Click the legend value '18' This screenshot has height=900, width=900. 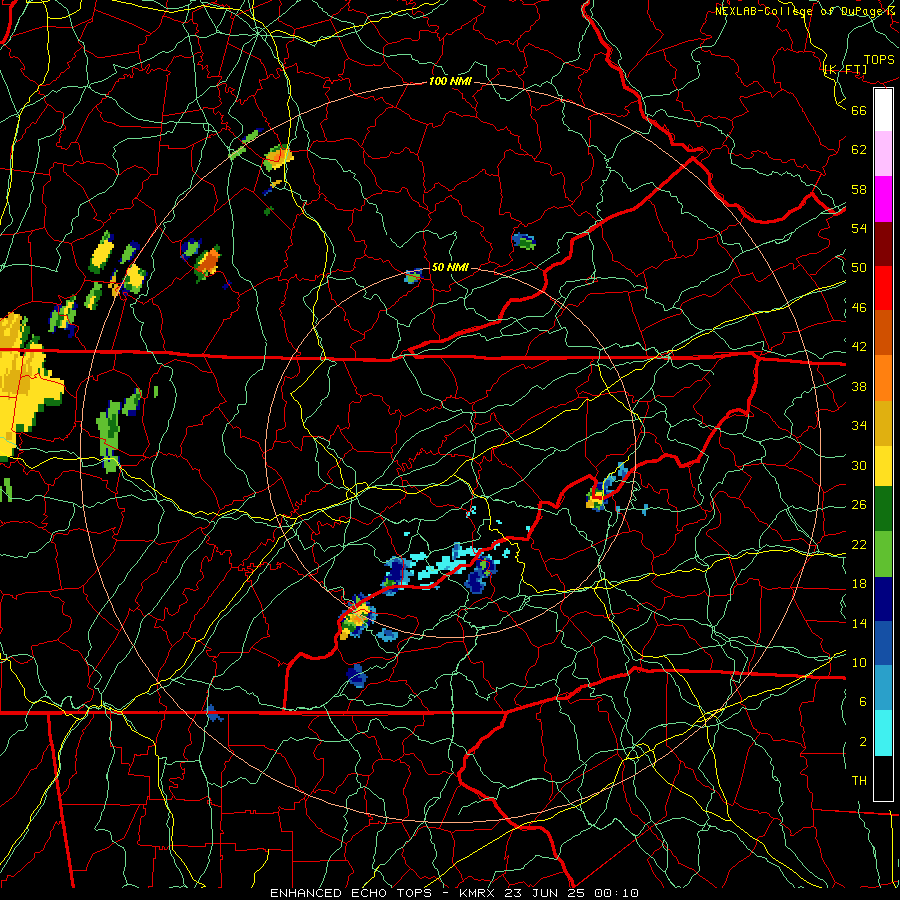[859, 584]
